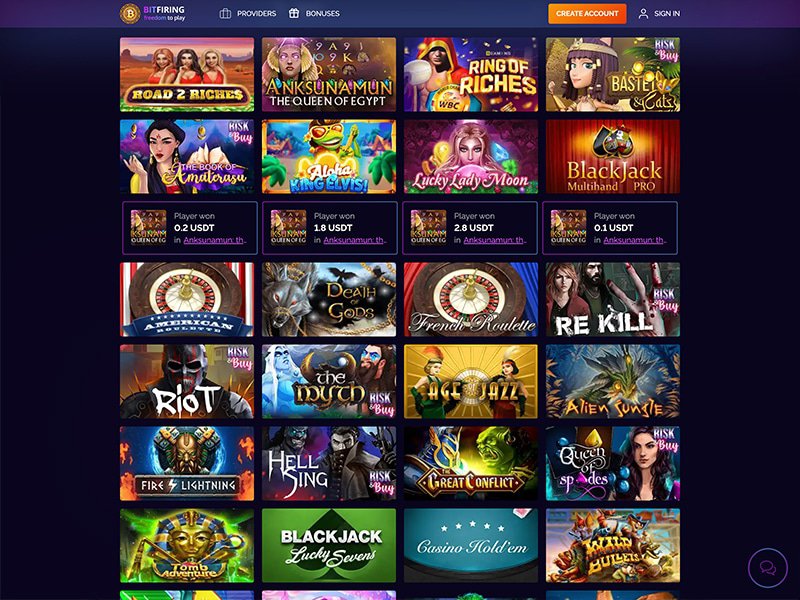Screen dimensions: 800x600
Task: Click the Create Account button
Action: (x=587, y=14)
